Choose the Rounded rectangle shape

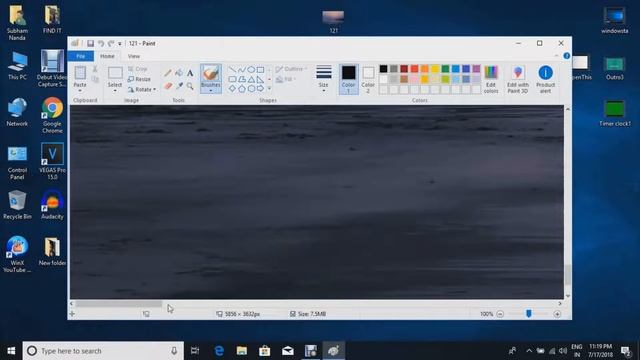232,79
